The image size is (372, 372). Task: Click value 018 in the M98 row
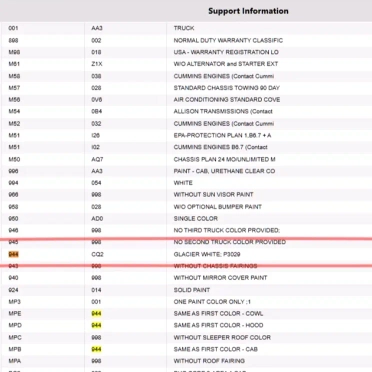[x=96, y=52]
